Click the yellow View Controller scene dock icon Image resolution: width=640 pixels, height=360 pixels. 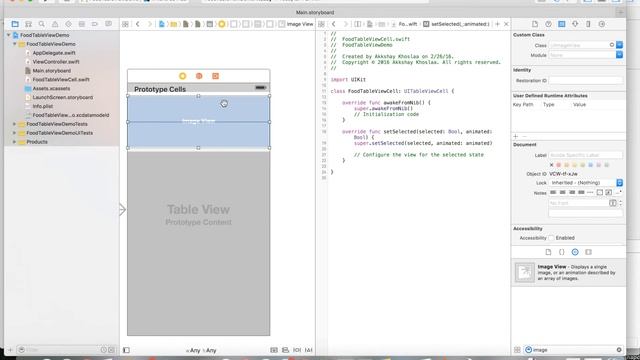tap(182, 76)
